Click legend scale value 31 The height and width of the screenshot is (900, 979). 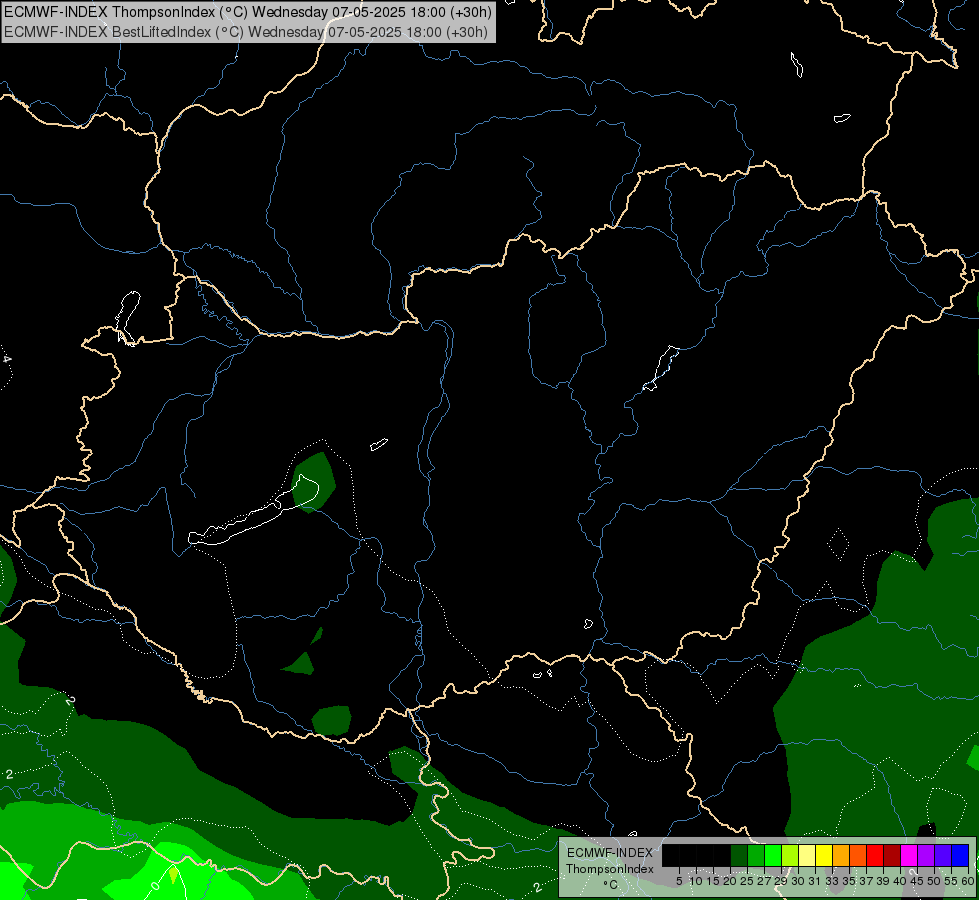pos(815,881)
